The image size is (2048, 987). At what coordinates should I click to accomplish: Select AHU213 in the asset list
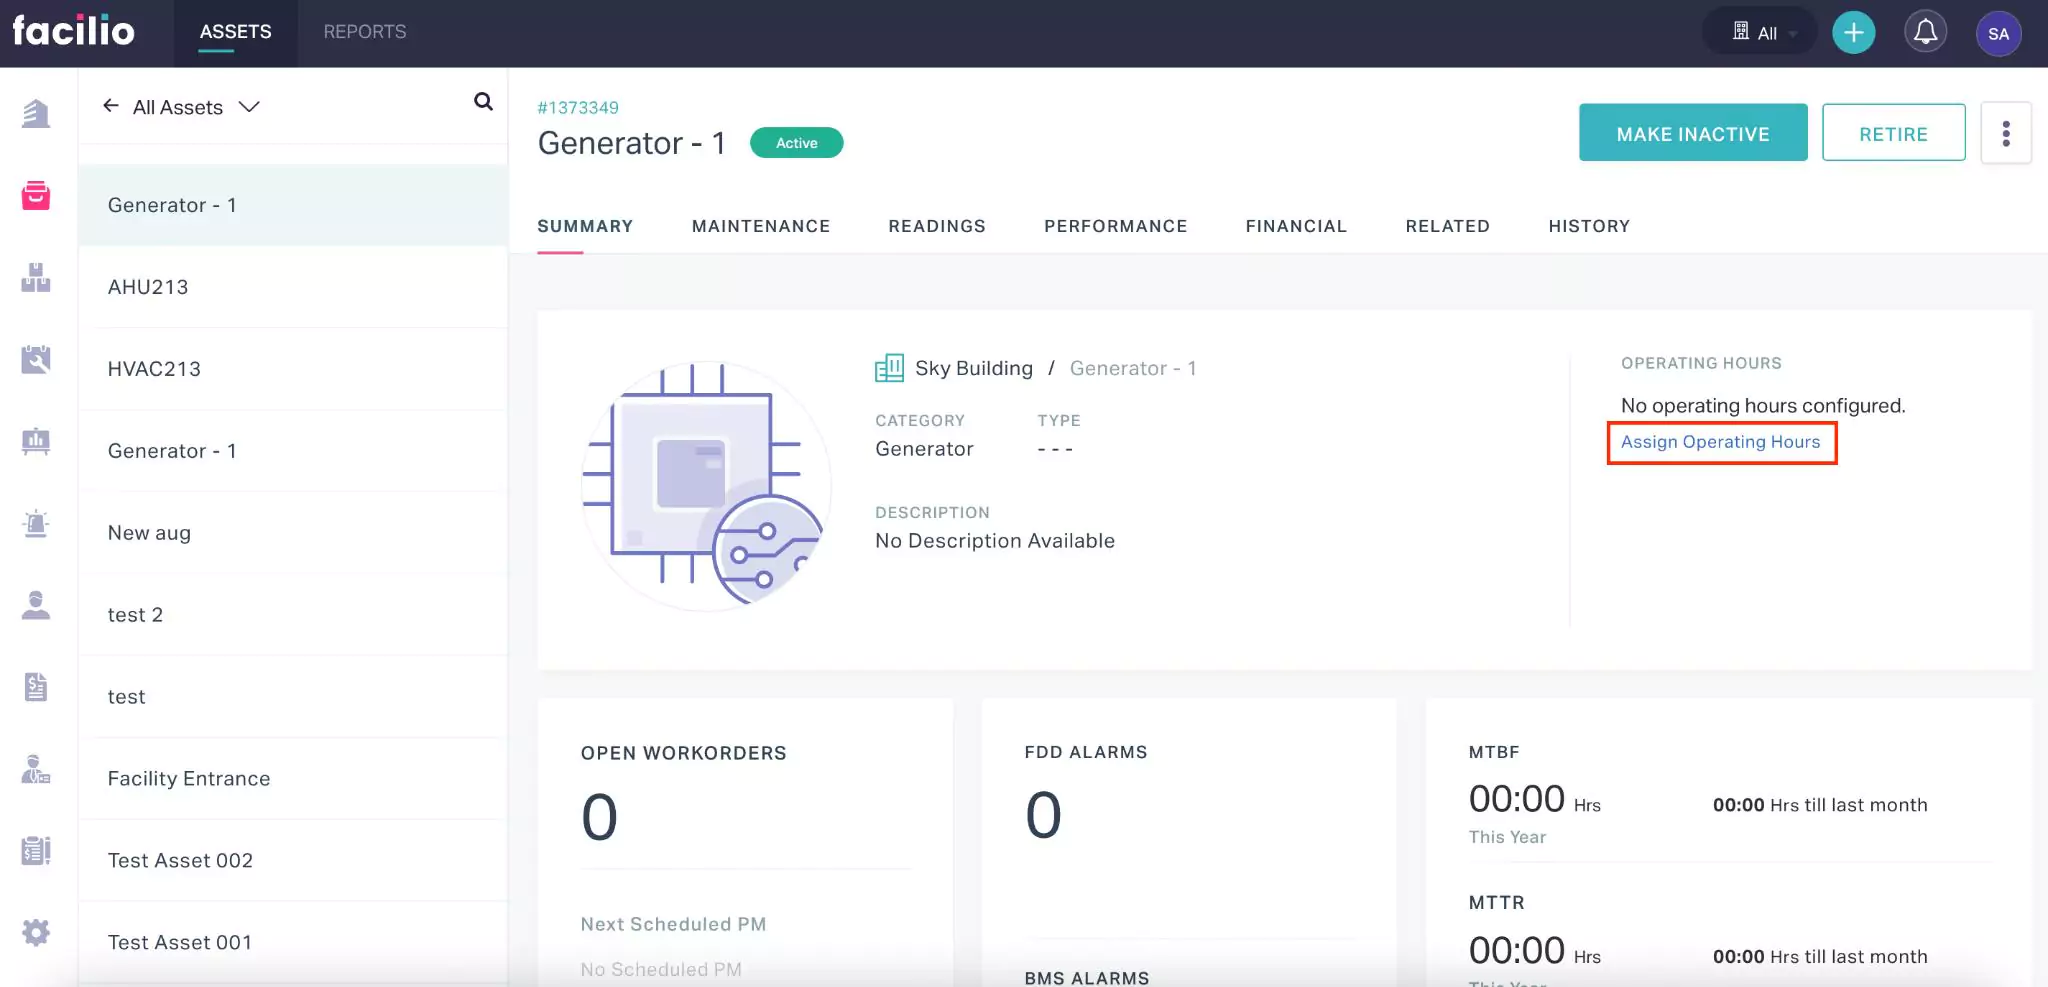[148, 287]
